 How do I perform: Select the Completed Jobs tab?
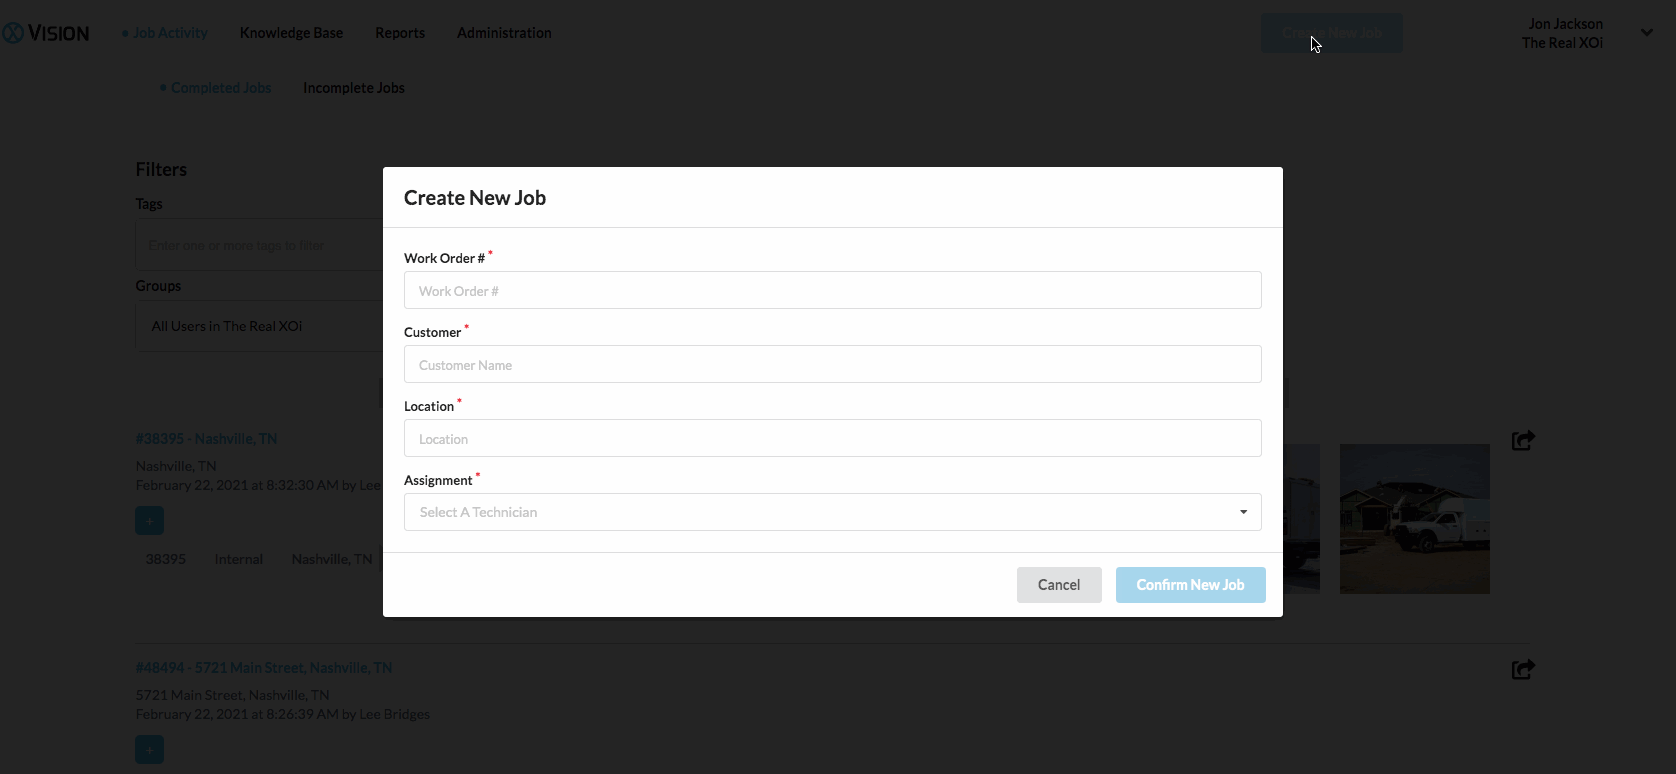tap(221, 88)
